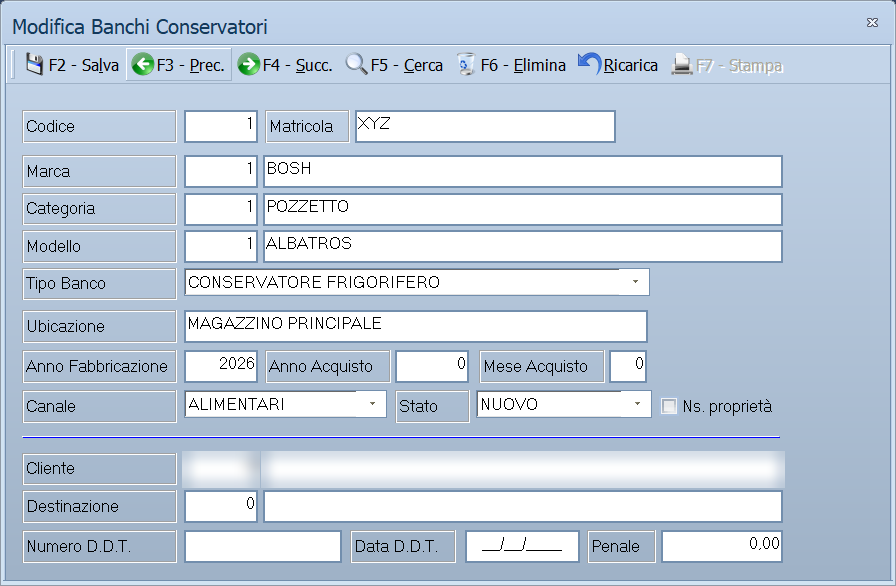
Task: Click the Numero D.D.T. input field
Action: point(263,547)
